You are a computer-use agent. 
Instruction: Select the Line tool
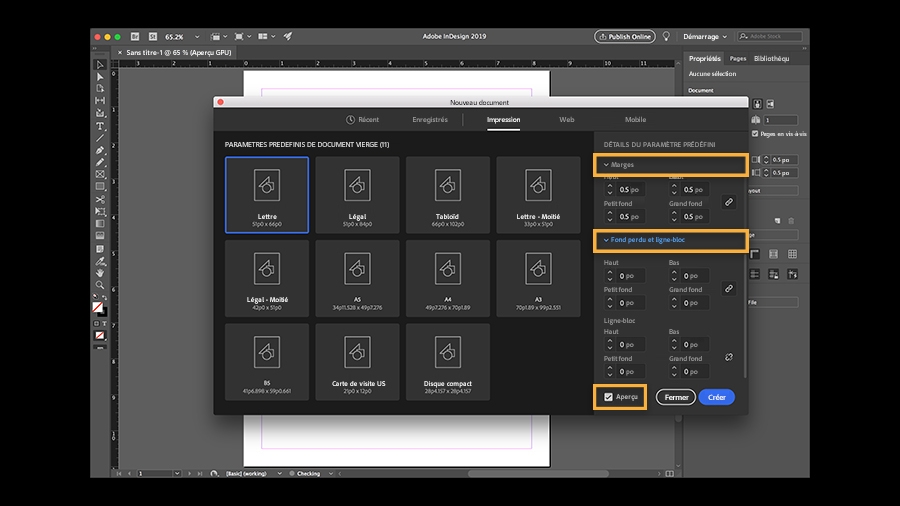coord(100,138)
